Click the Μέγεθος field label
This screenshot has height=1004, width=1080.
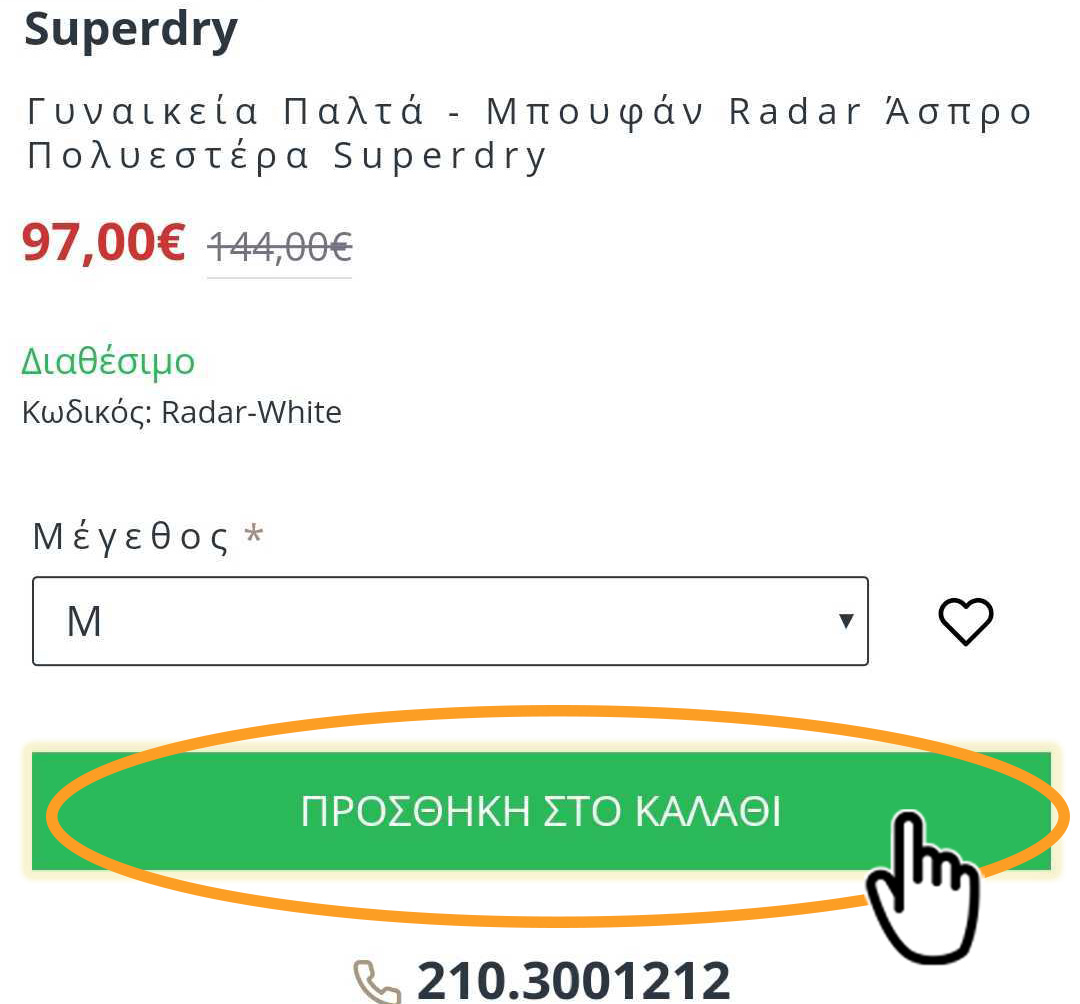(x=131, y=537)
